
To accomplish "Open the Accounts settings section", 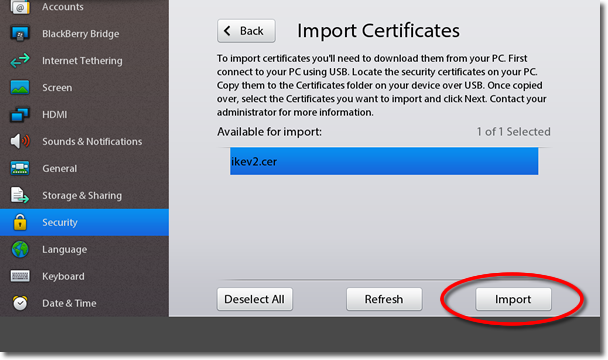I will pyautogui.click(x=63, y=7).
